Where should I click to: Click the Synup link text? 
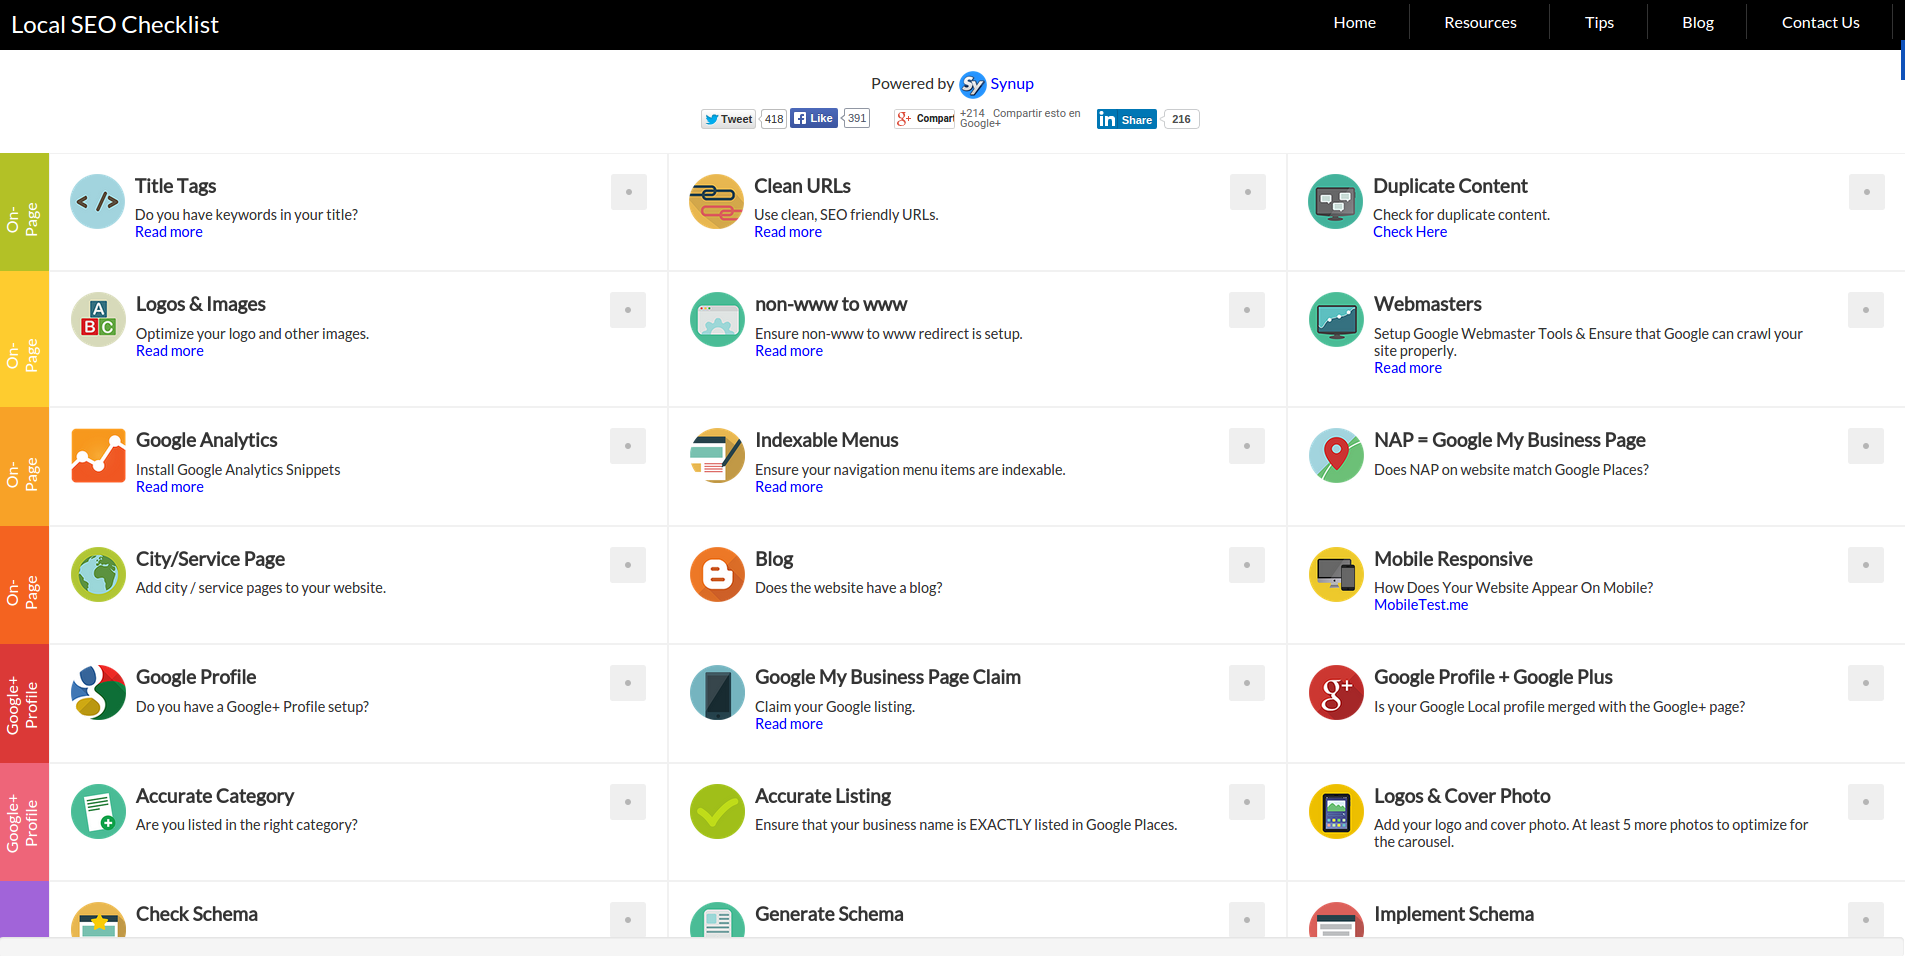pyautogui.click(x=1012, y=84)
